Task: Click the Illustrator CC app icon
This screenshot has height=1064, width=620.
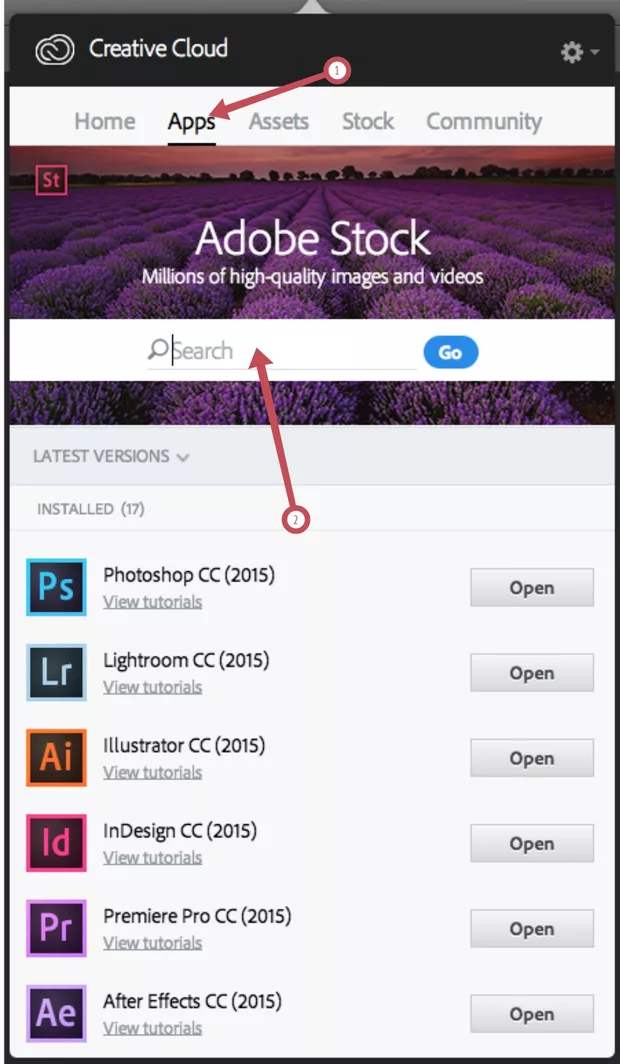Action: (x=56, y=757)
